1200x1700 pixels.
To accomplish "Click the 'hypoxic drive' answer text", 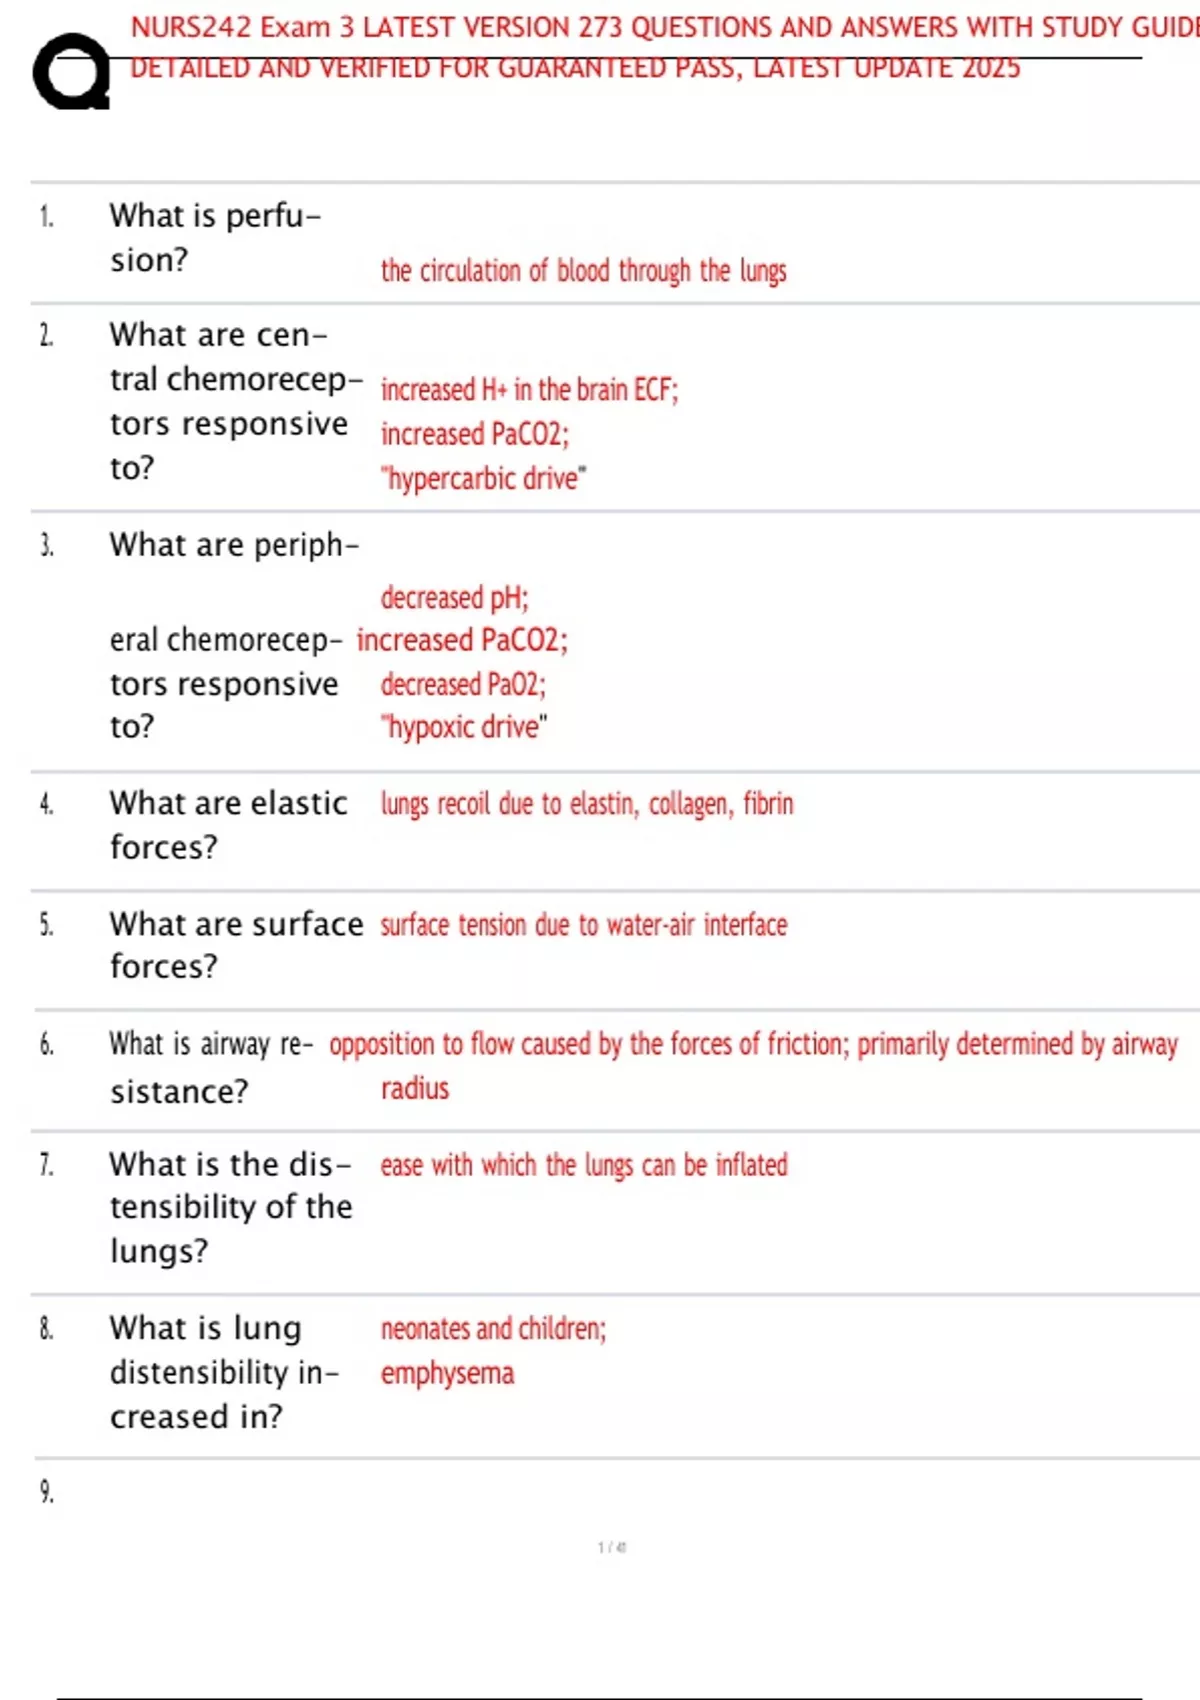I will pos(464,727).
